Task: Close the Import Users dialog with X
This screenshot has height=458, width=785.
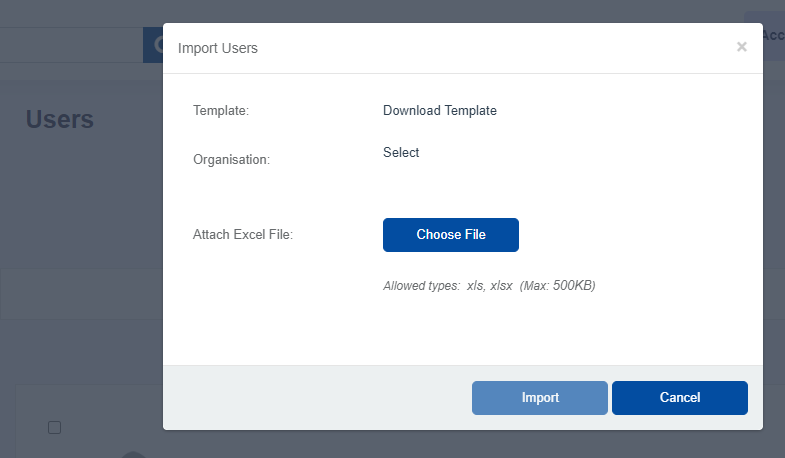Action: pos(741,47)
